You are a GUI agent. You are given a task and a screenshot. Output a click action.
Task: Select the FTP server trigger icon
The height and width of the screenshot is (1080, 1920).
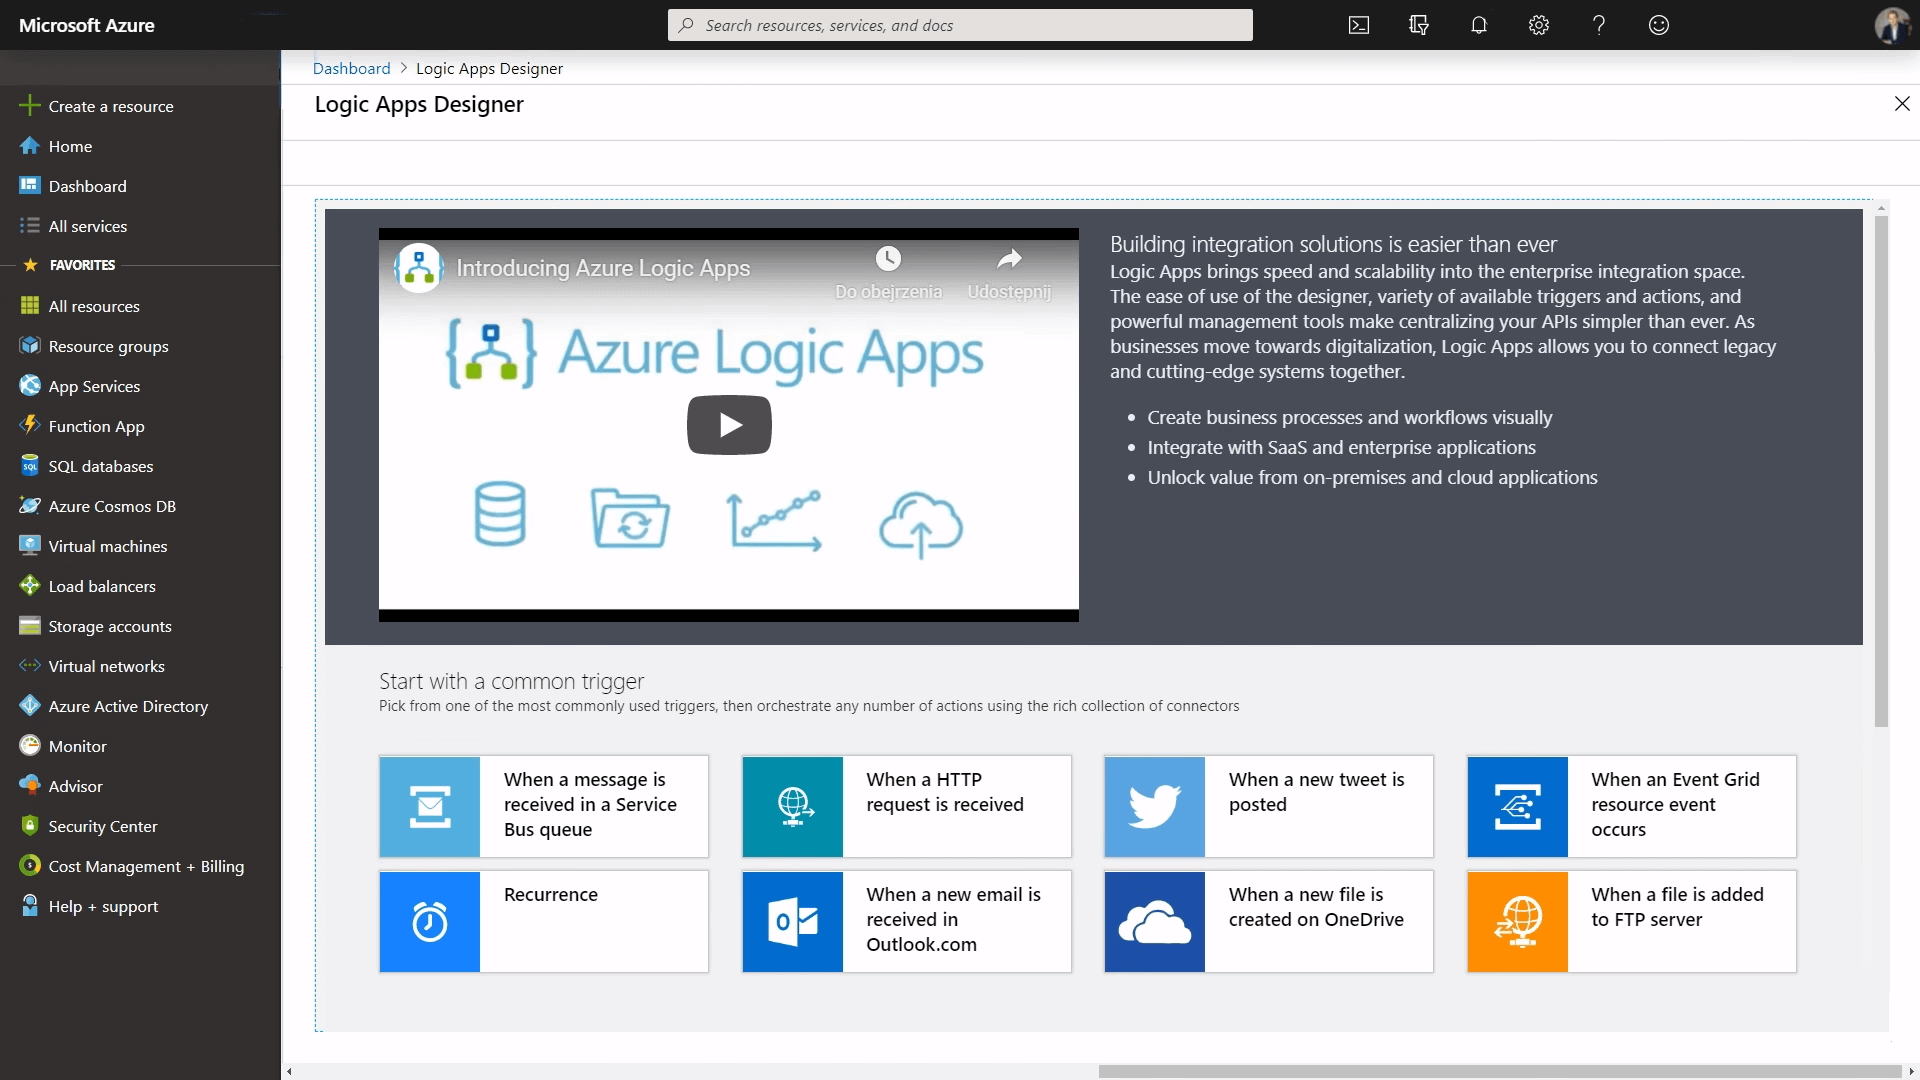(1518, 921)
